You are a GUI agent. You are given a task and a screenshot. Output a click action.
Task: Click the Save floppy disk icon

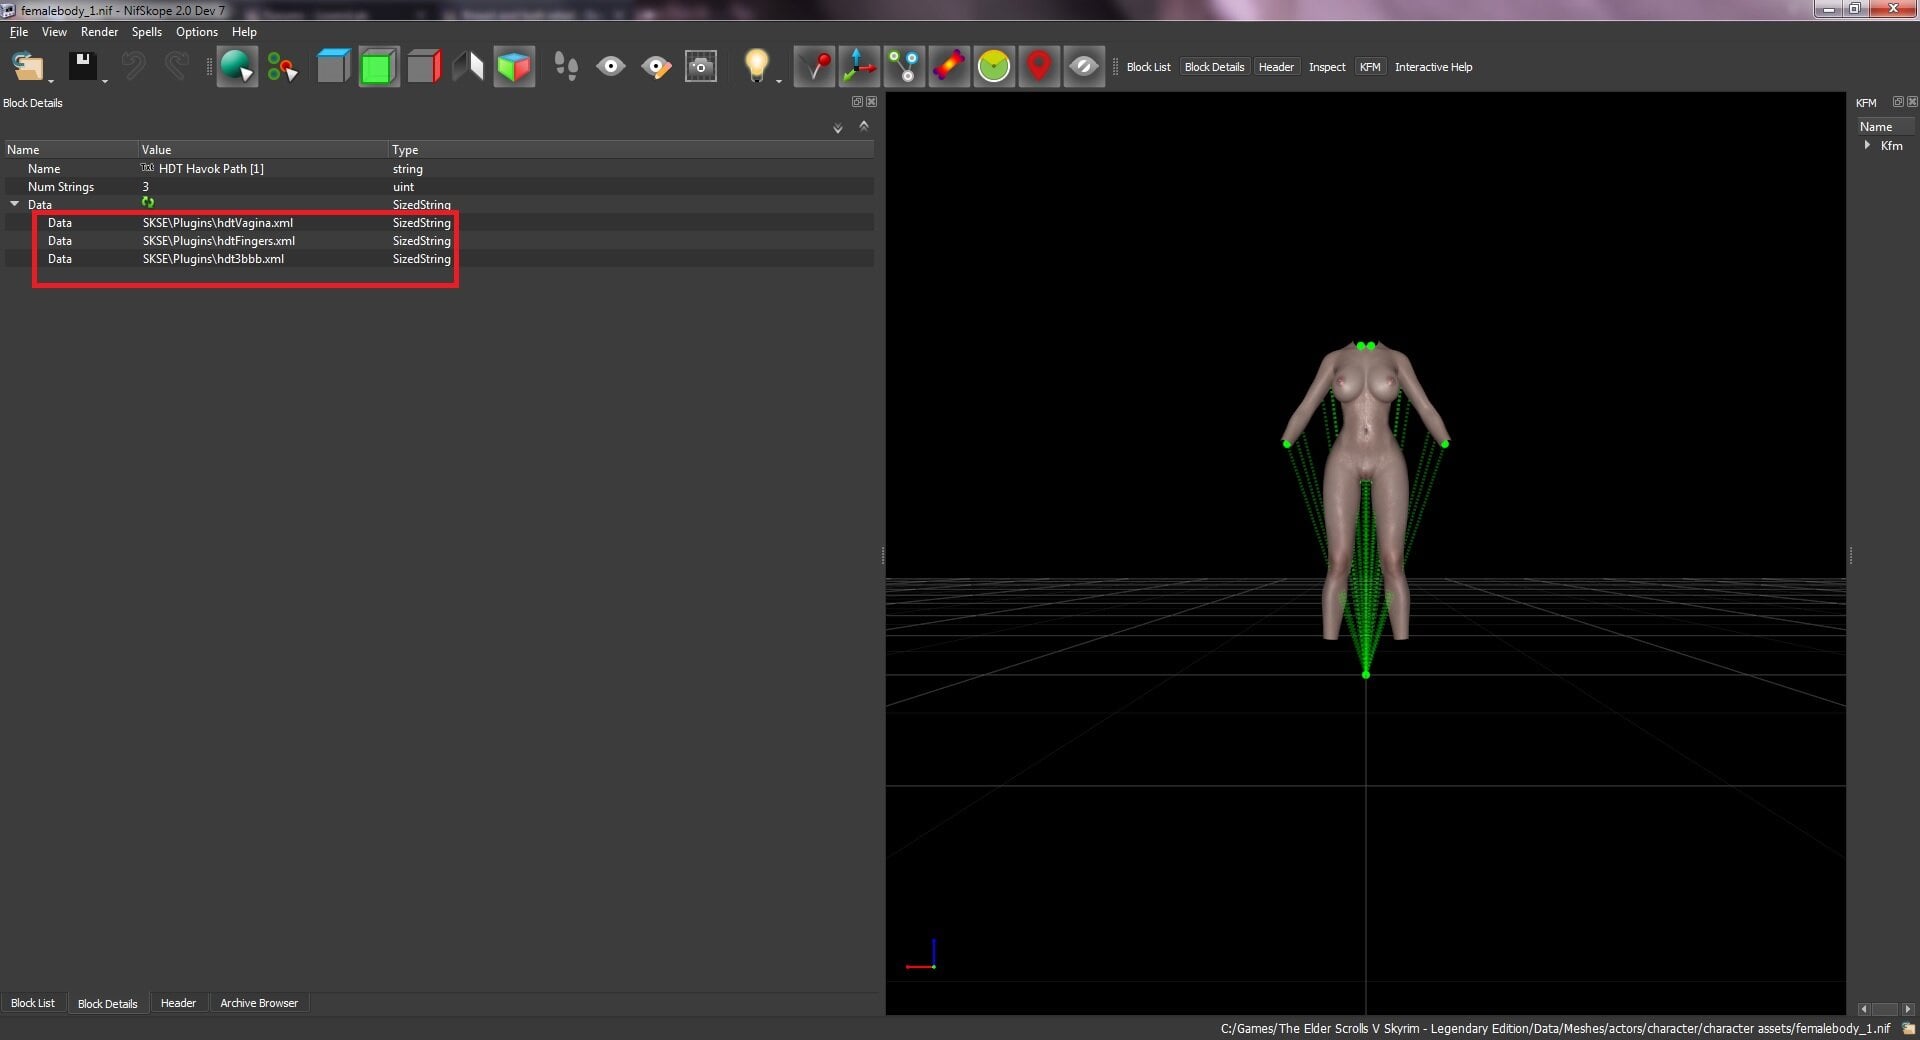[x=82, y=67]
